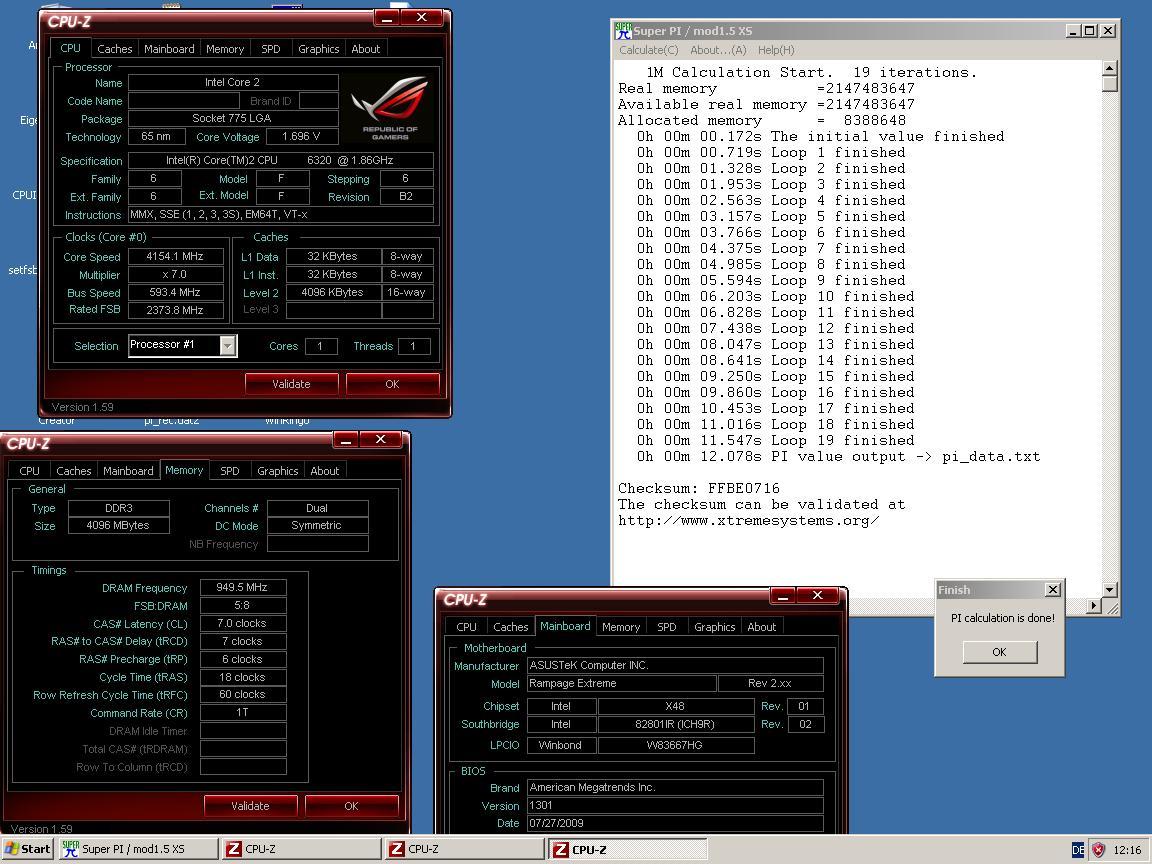The width and height of the screenshot is (1152, 864).
Task: Open About tab in Mainboard CPU-Z window
Action: (761, 627)
